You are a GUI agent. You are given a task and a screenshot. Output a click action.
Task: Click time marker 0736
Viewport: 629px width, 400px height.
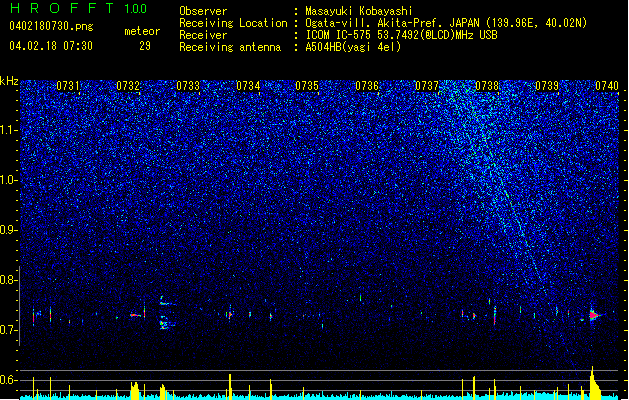367,86
